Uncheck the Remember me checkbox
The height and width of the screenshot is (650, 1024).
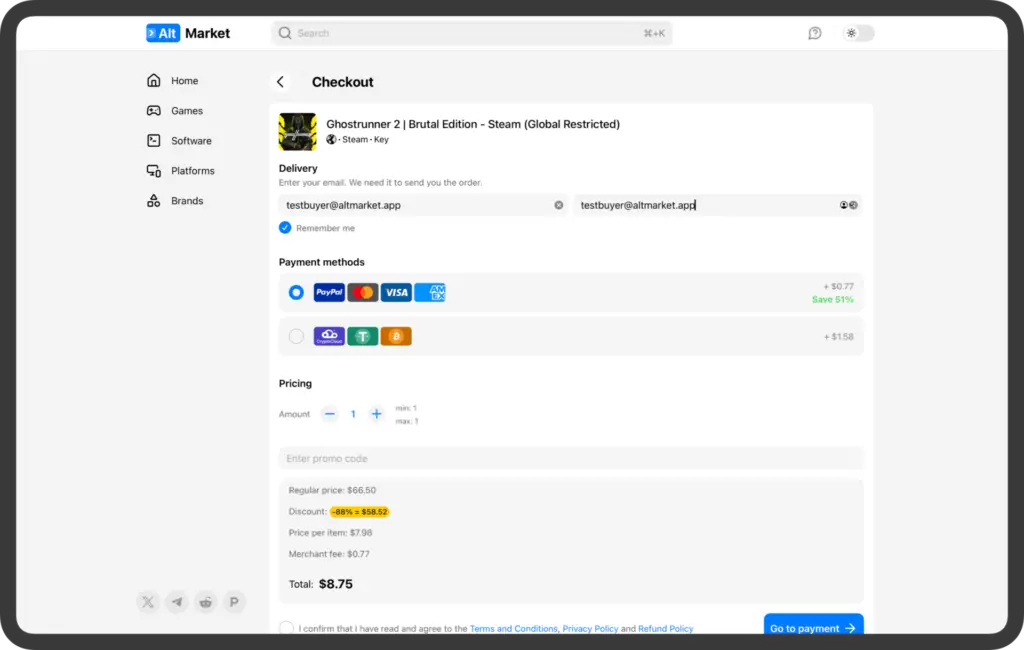[x=285, y=227]
